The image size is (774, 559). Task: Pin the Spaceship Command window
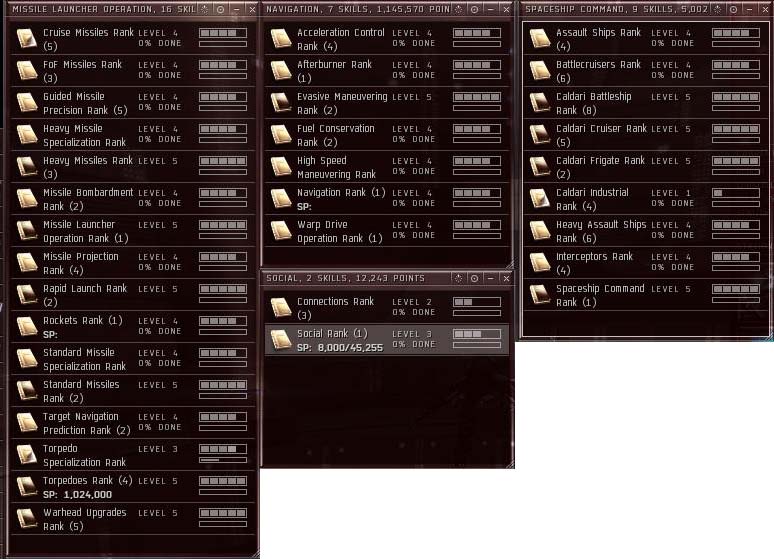(734, 9)
